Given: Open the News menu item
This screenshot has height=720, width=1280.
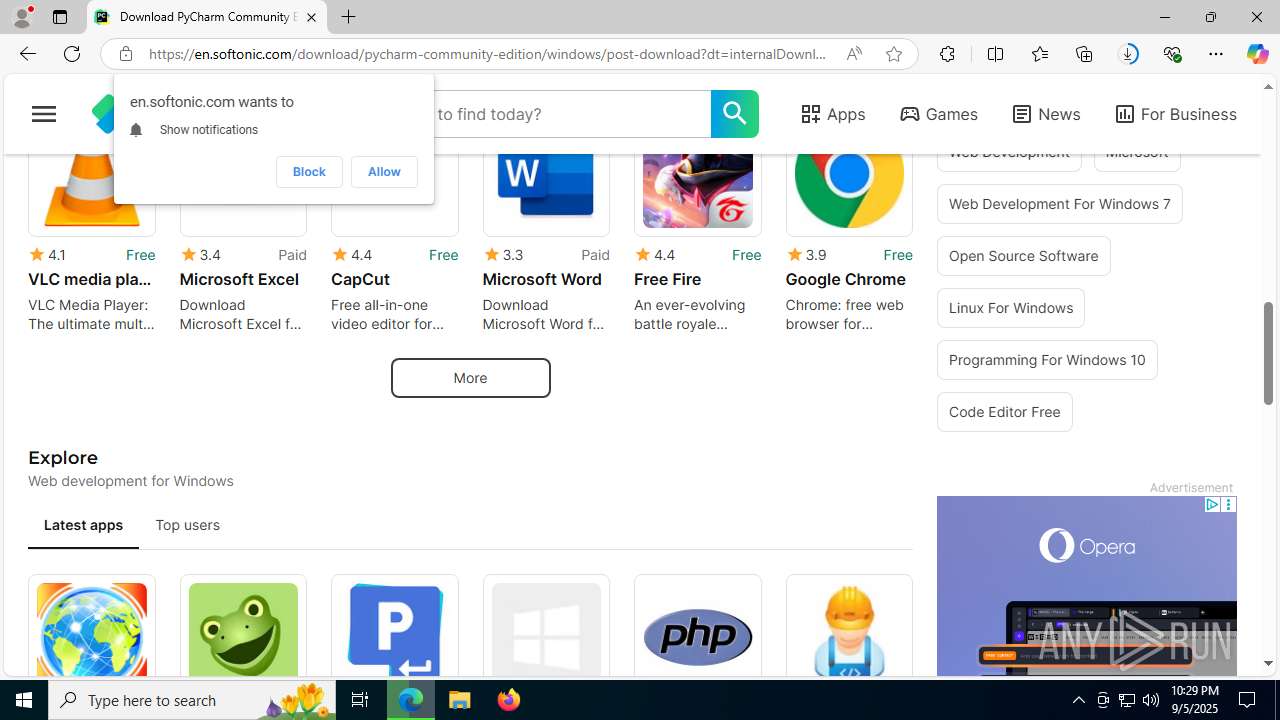Looking at the screenshot, I should 1046,114.
